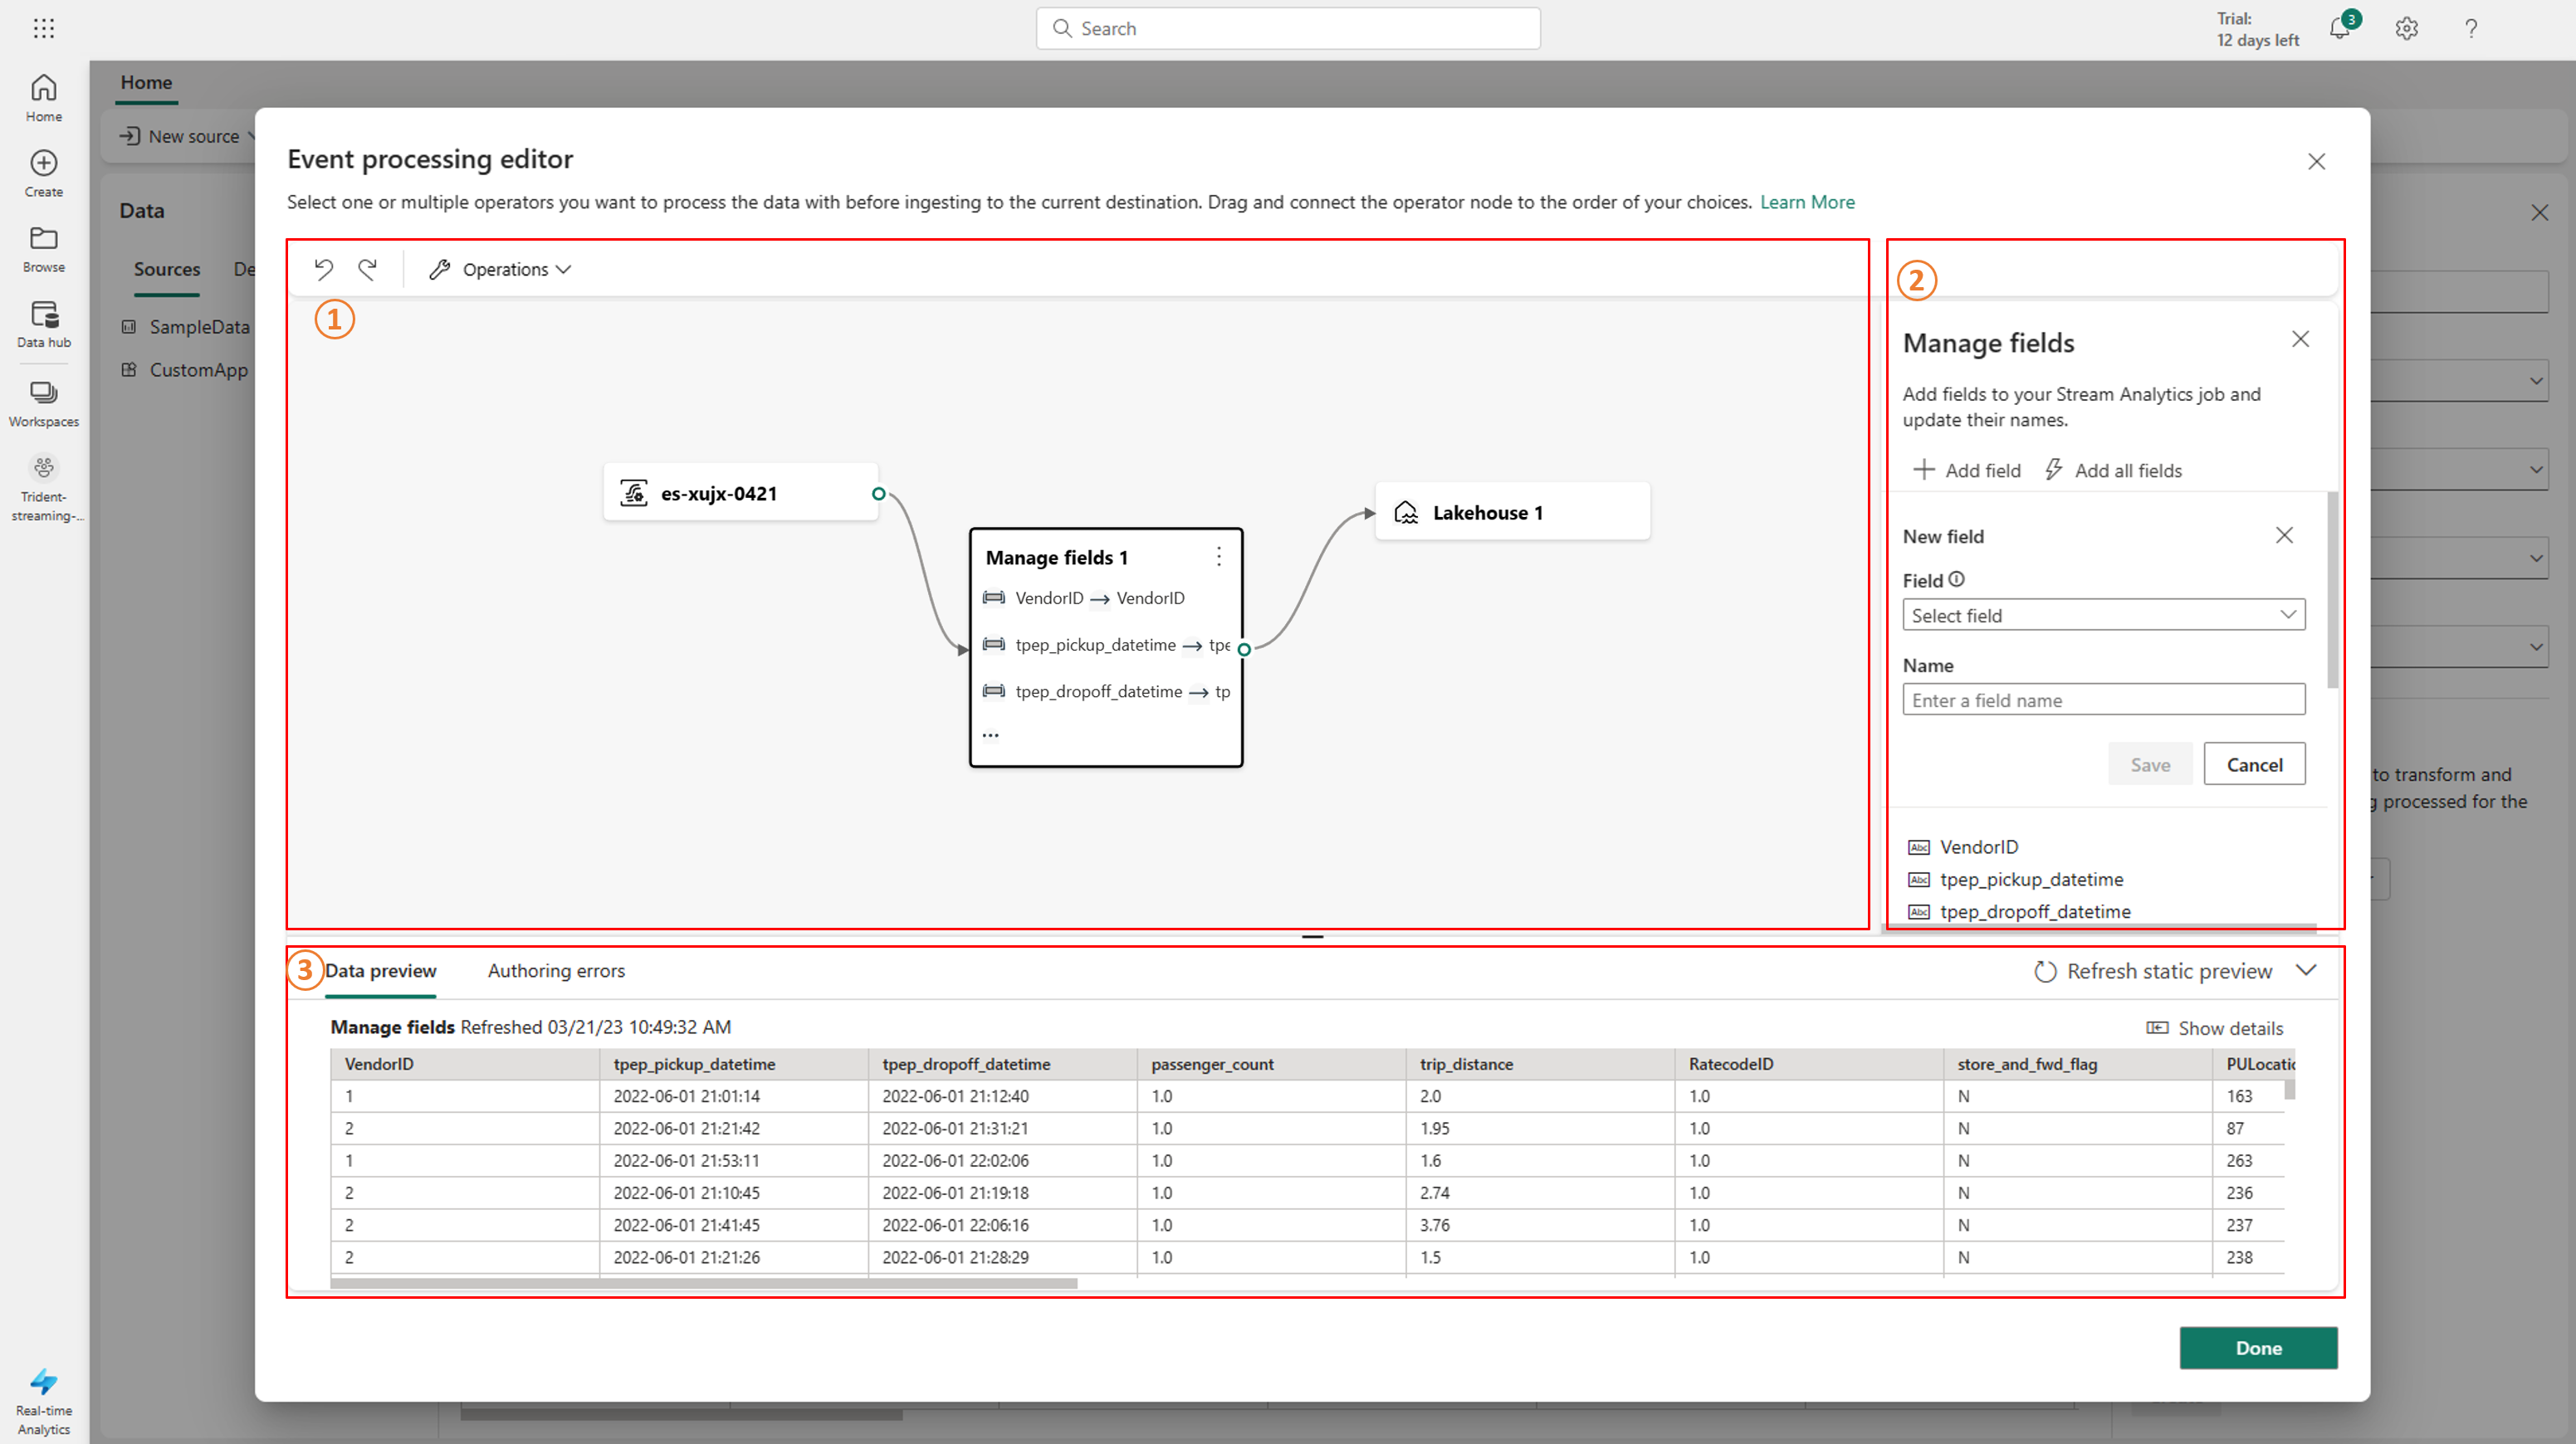Click the Done button
This screenshot has height=1444, width=2576.
(x=2258, y=1348)
